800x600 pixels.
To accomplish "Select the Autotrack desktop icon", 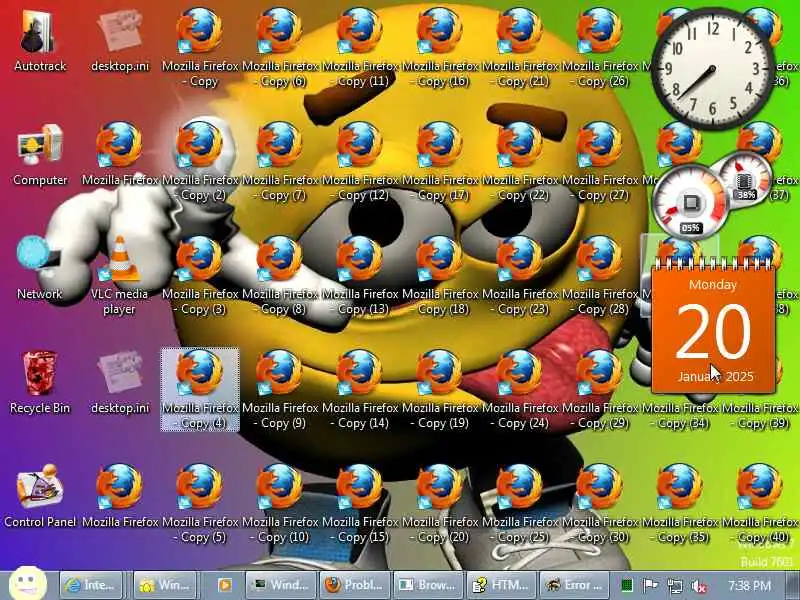I will [x=40, y=41].
